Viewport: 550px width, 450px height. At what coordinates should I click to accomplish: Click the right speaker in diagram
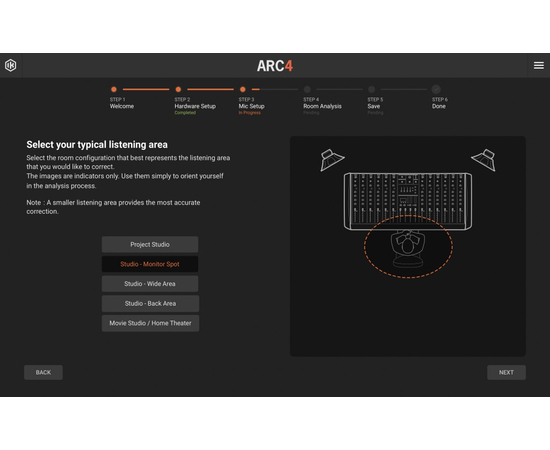click(x=484, y=160)
